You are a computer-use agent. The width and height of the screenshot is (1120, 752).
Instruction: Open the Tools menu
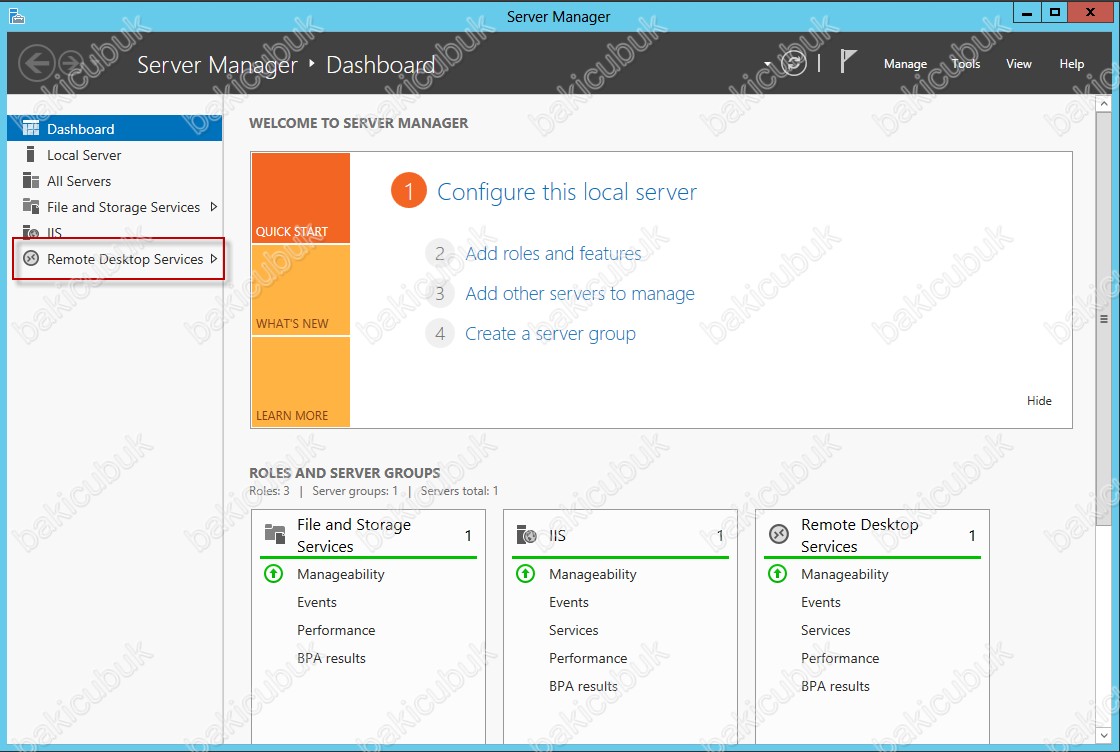(x=966, y=64)
